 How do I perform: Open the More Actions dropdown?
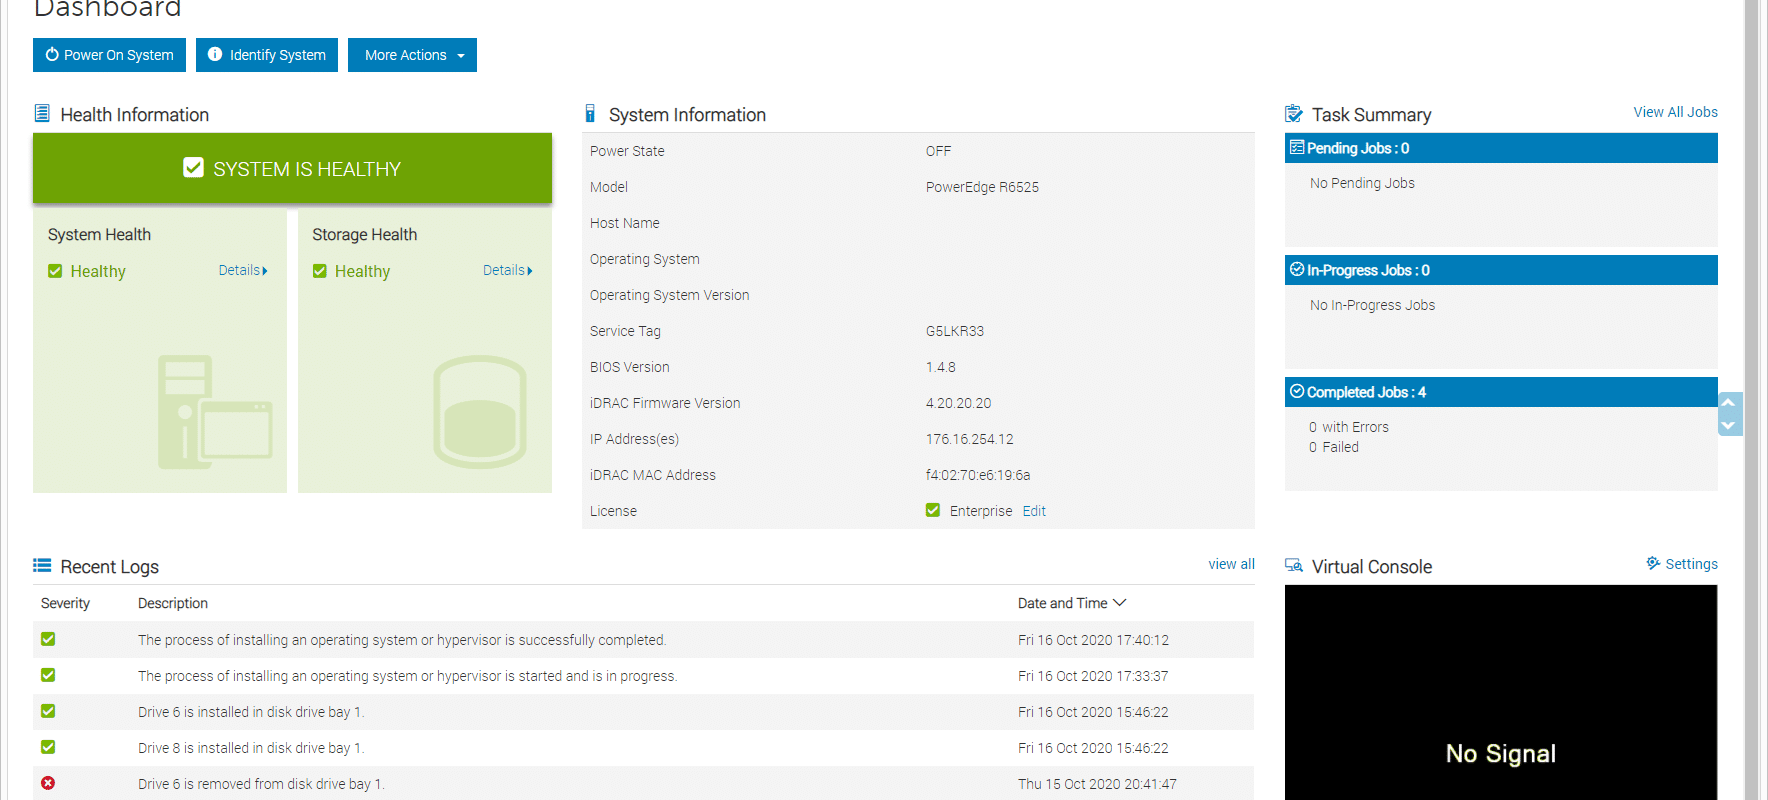(412, 55)
